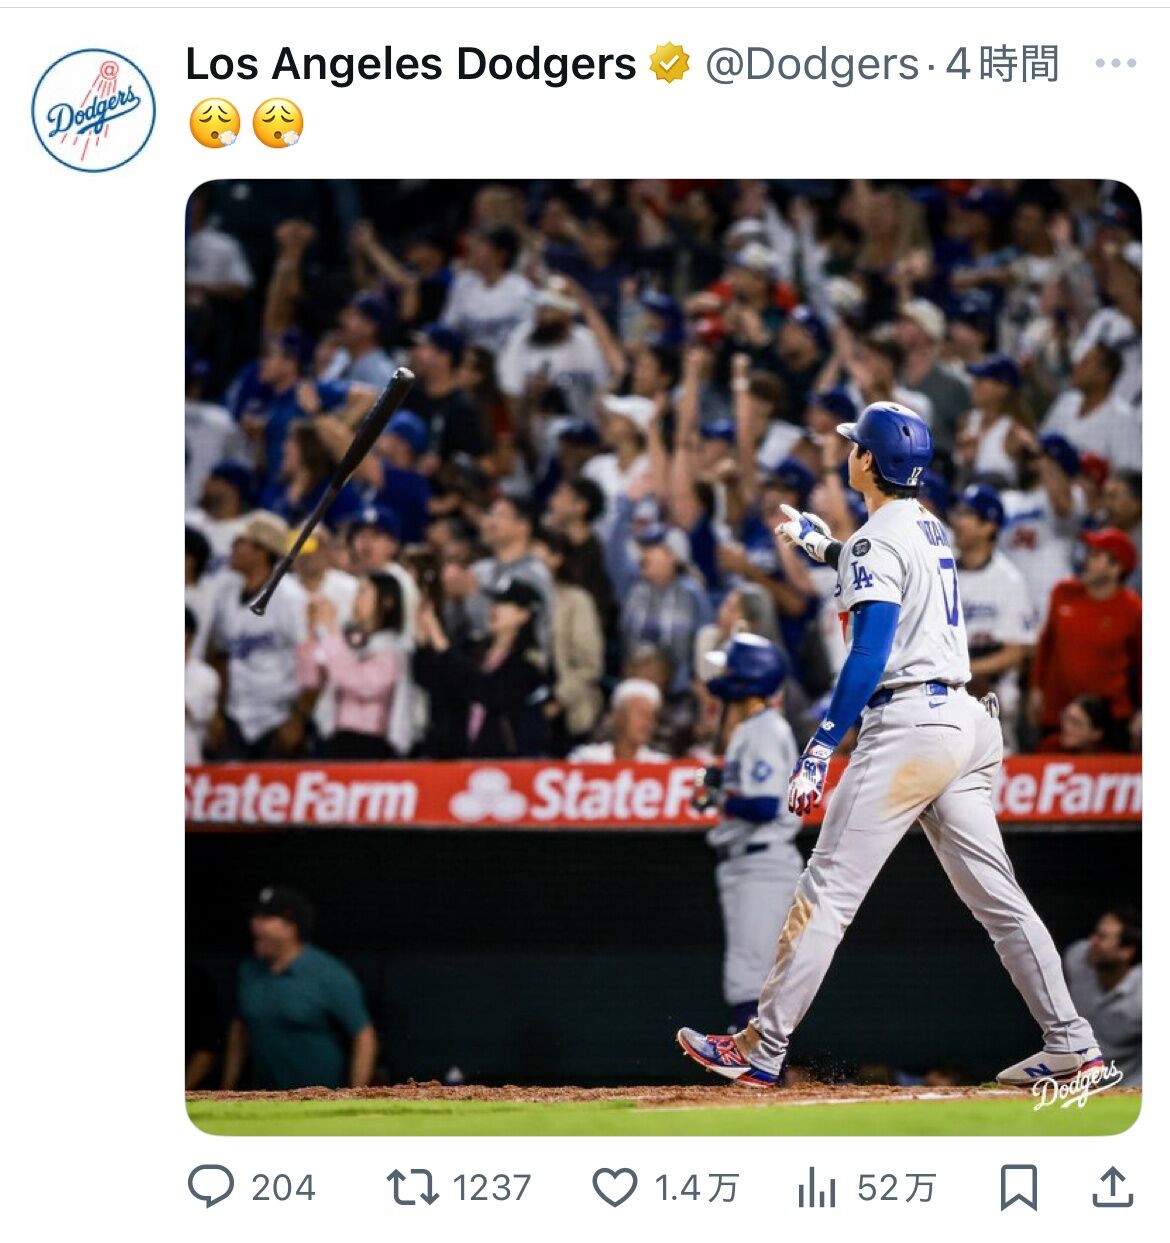Viewport: 1170px width, 1243px height.
Task: Click the Dodgers watermark on the photo
Action: (x=1077, y=1084)
